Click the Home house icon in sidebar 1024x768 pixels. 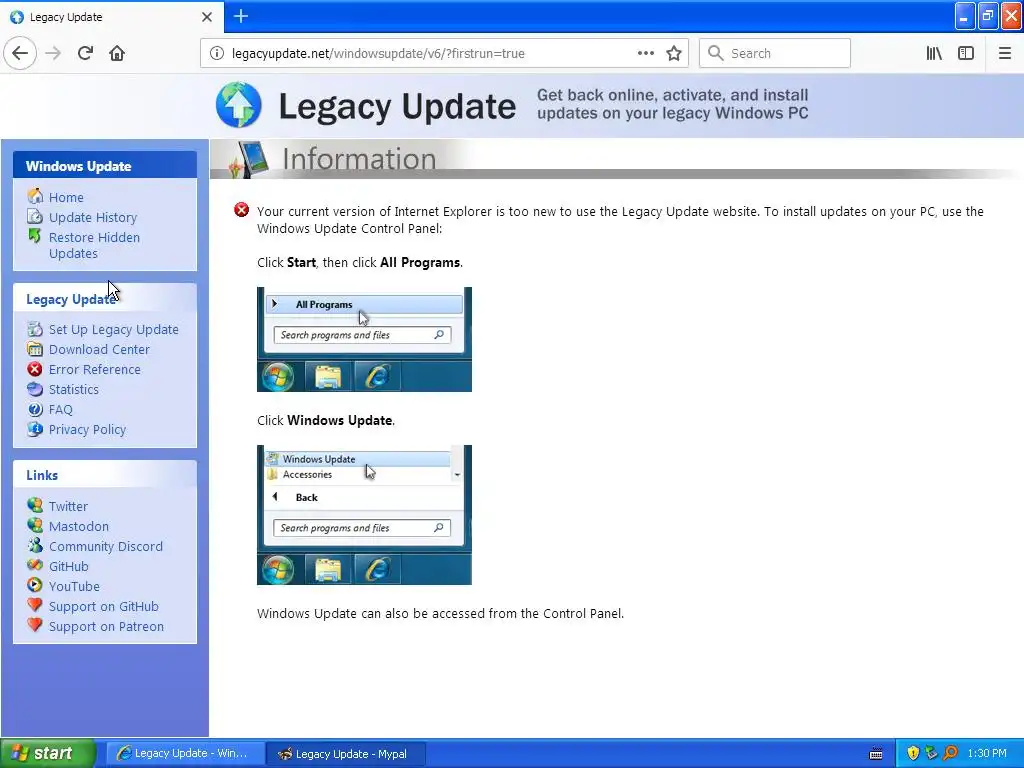click(x=35, y=196)
